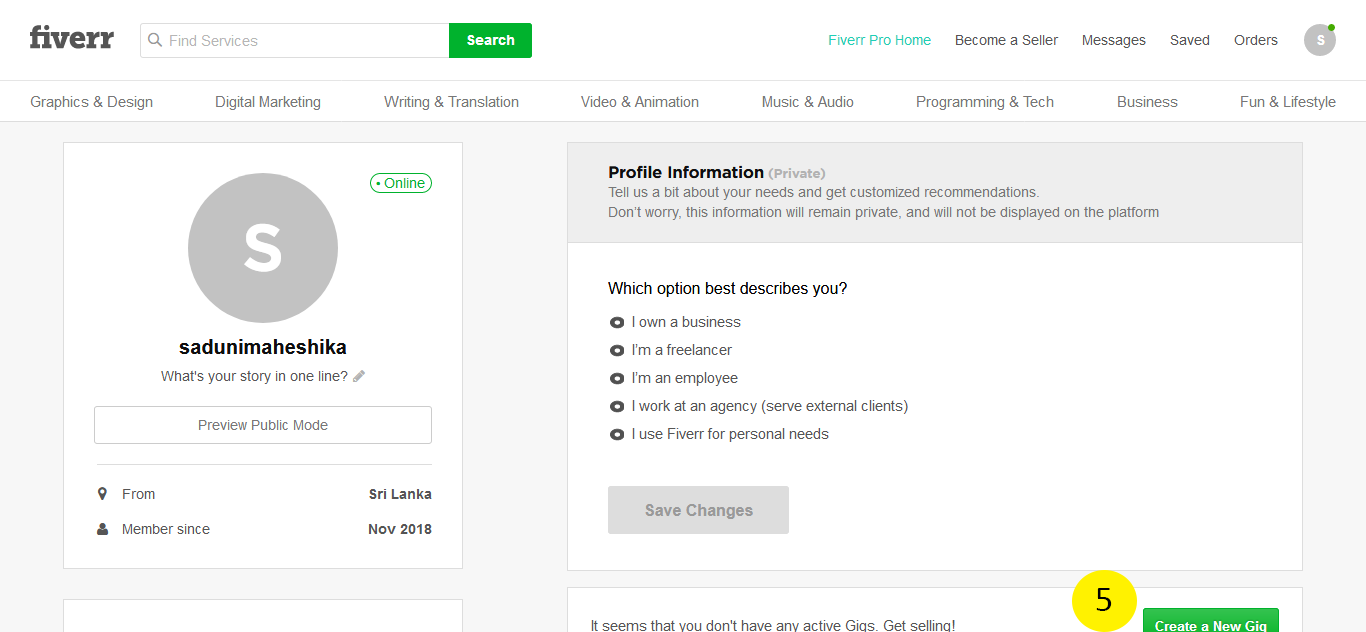Click the Nov 2018 member date
This screenshot has height=632, width=1366.
[x=400, y=529]
